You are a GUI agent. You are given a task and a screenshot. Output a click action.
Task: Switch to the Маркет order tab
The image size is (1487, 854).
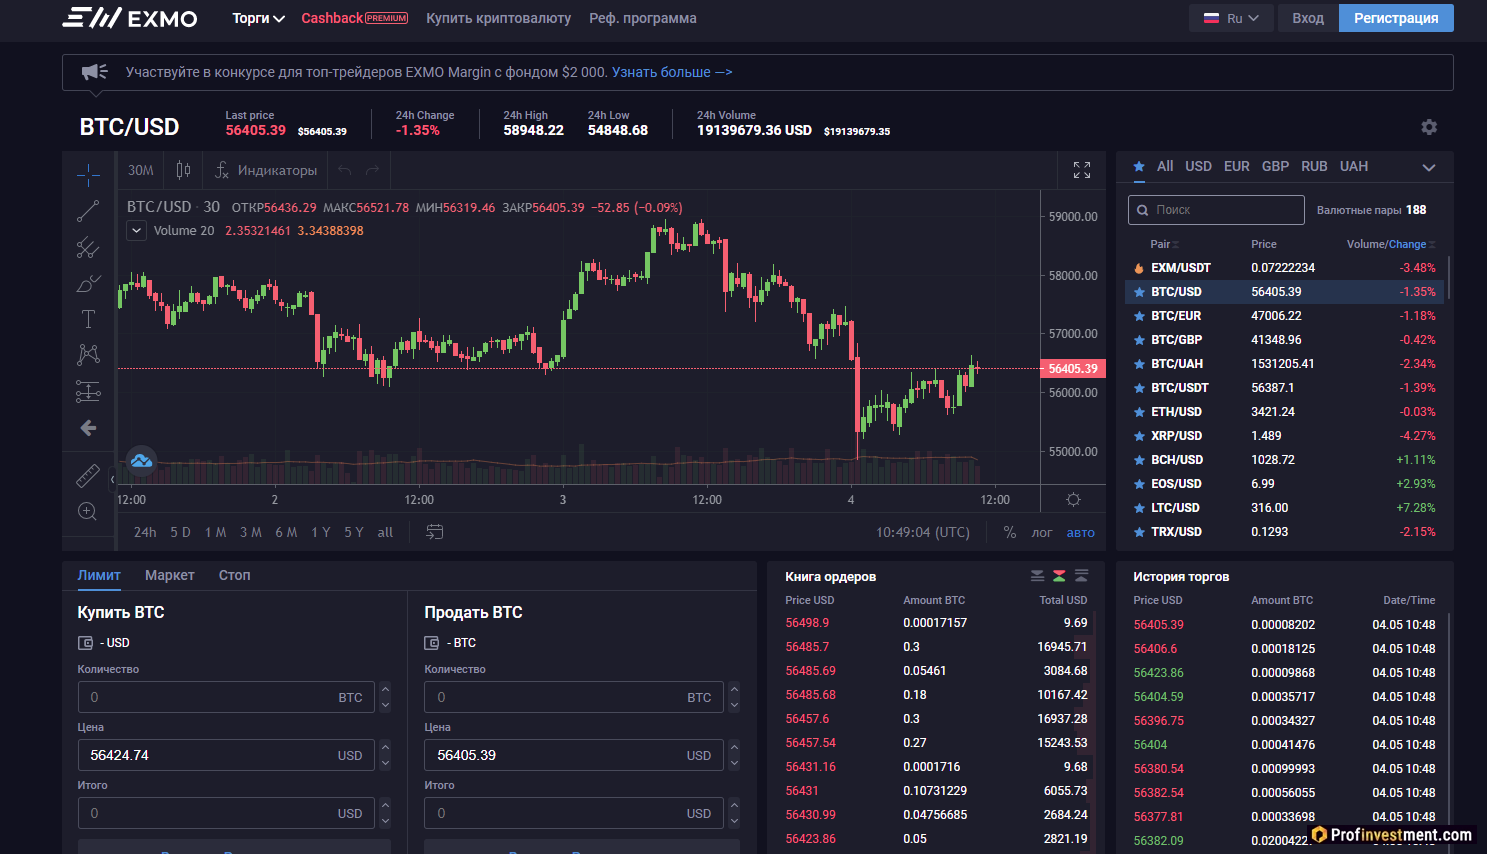click(169, 575)
